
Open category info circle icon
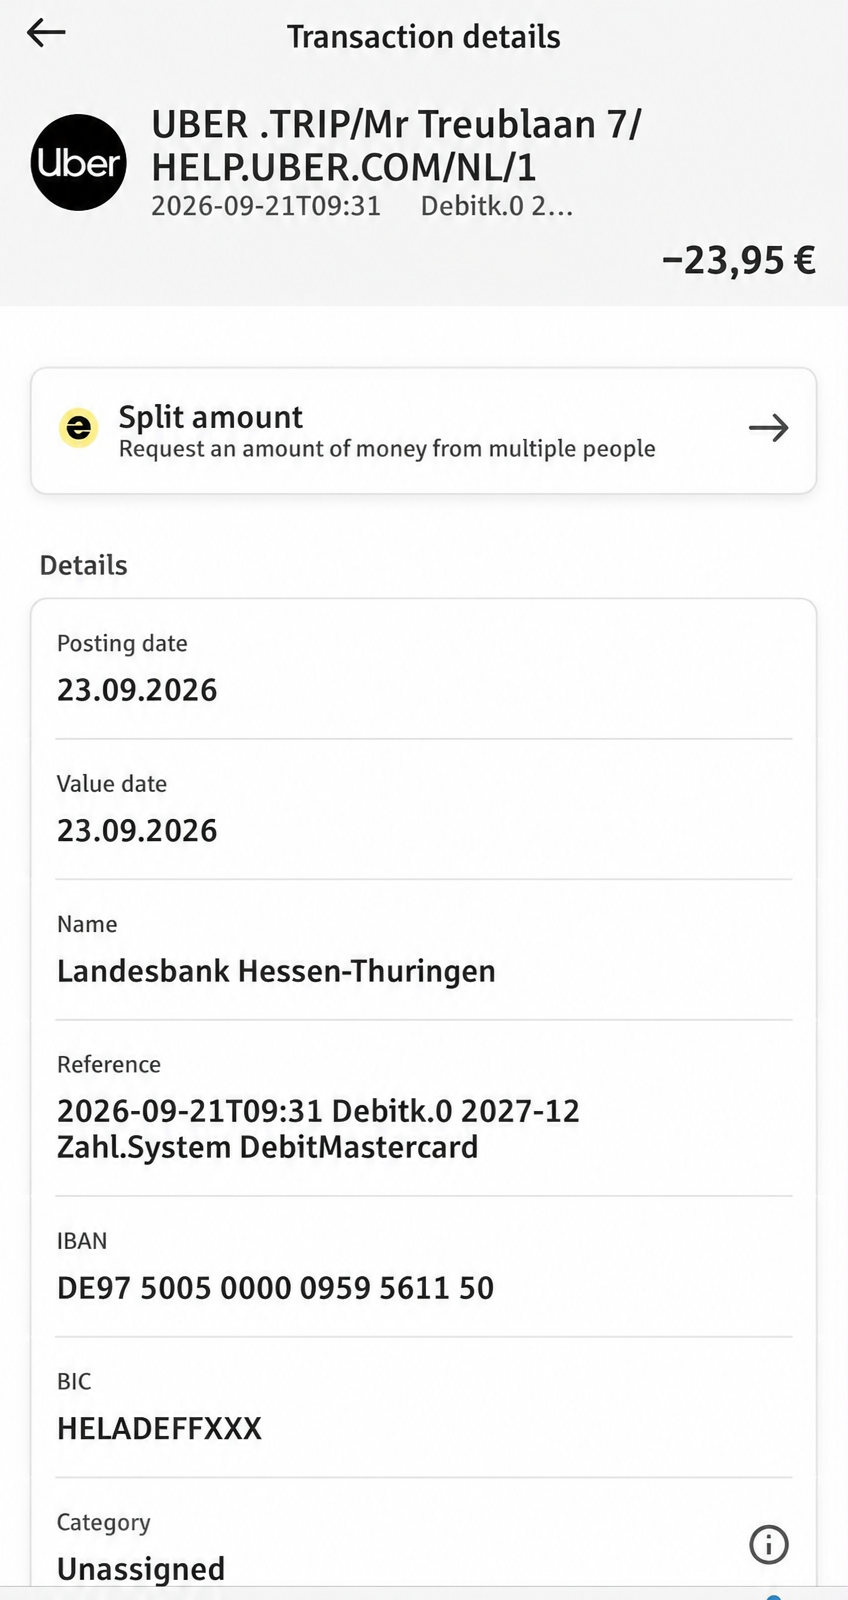pyautogui.click(x=768, y=1545)
